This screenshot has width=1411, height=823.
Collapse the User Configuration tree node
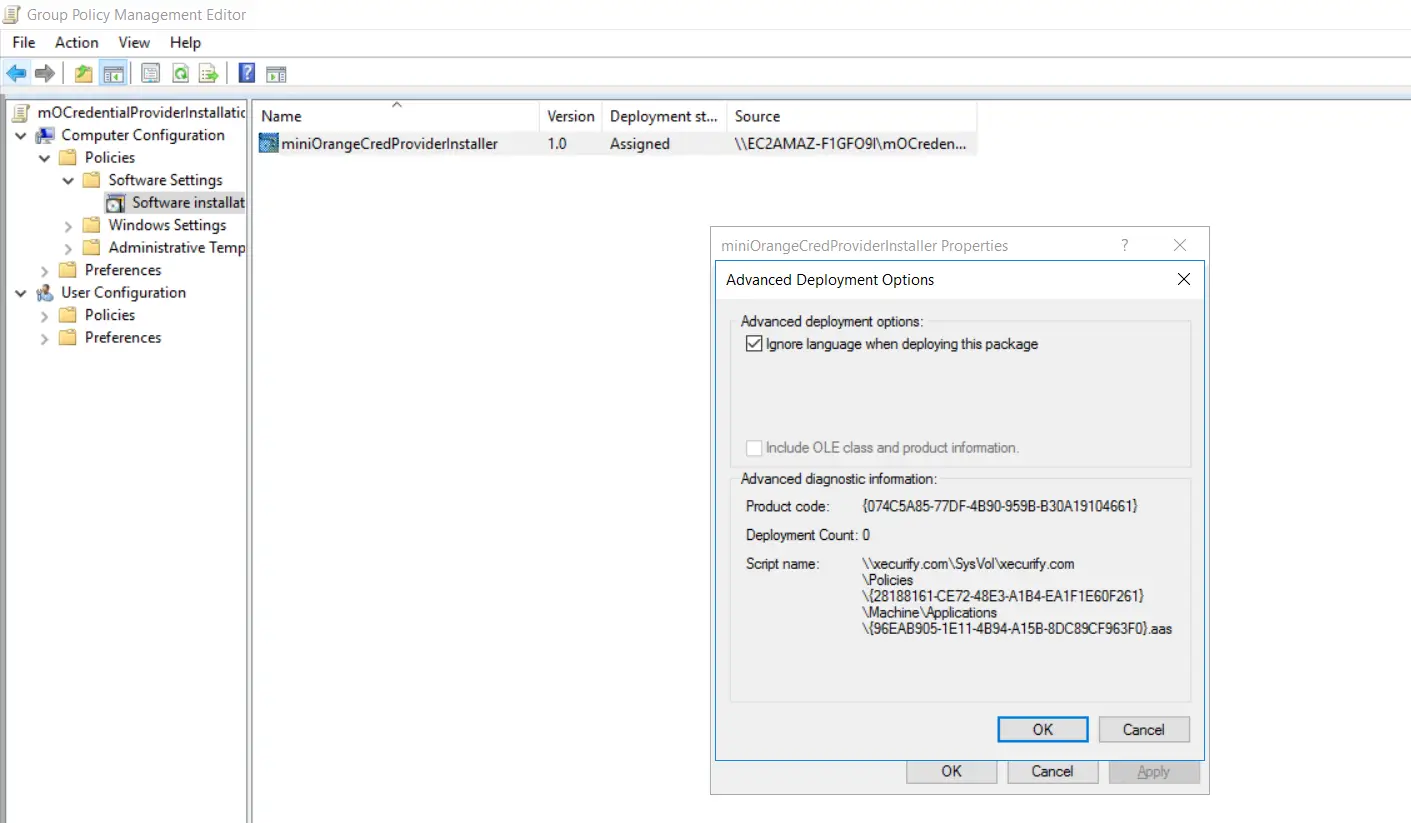point(21,293)
